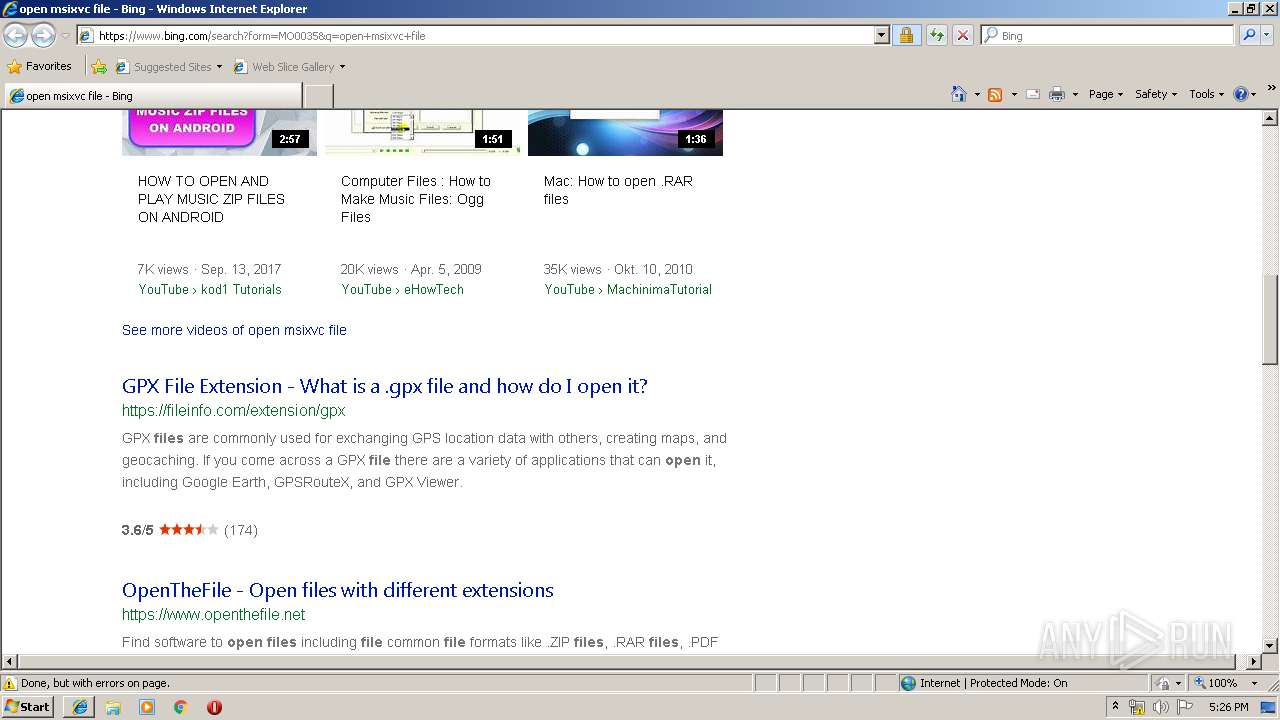Screen dimensions: 1280x720
Task: Click 'Internet | Protected Mode: On' status
Action: [985, 683]
